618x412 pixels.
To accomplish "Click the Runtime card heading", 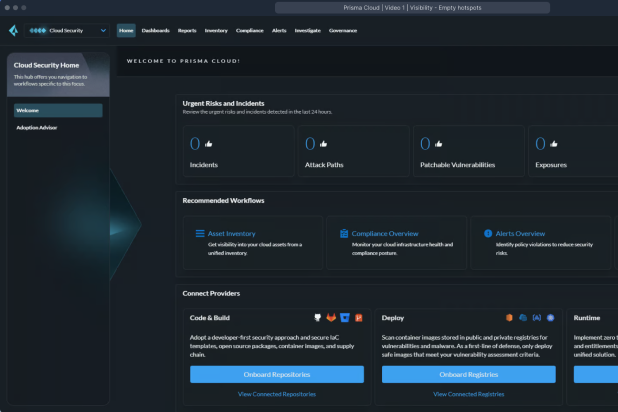I will point(587,318).
